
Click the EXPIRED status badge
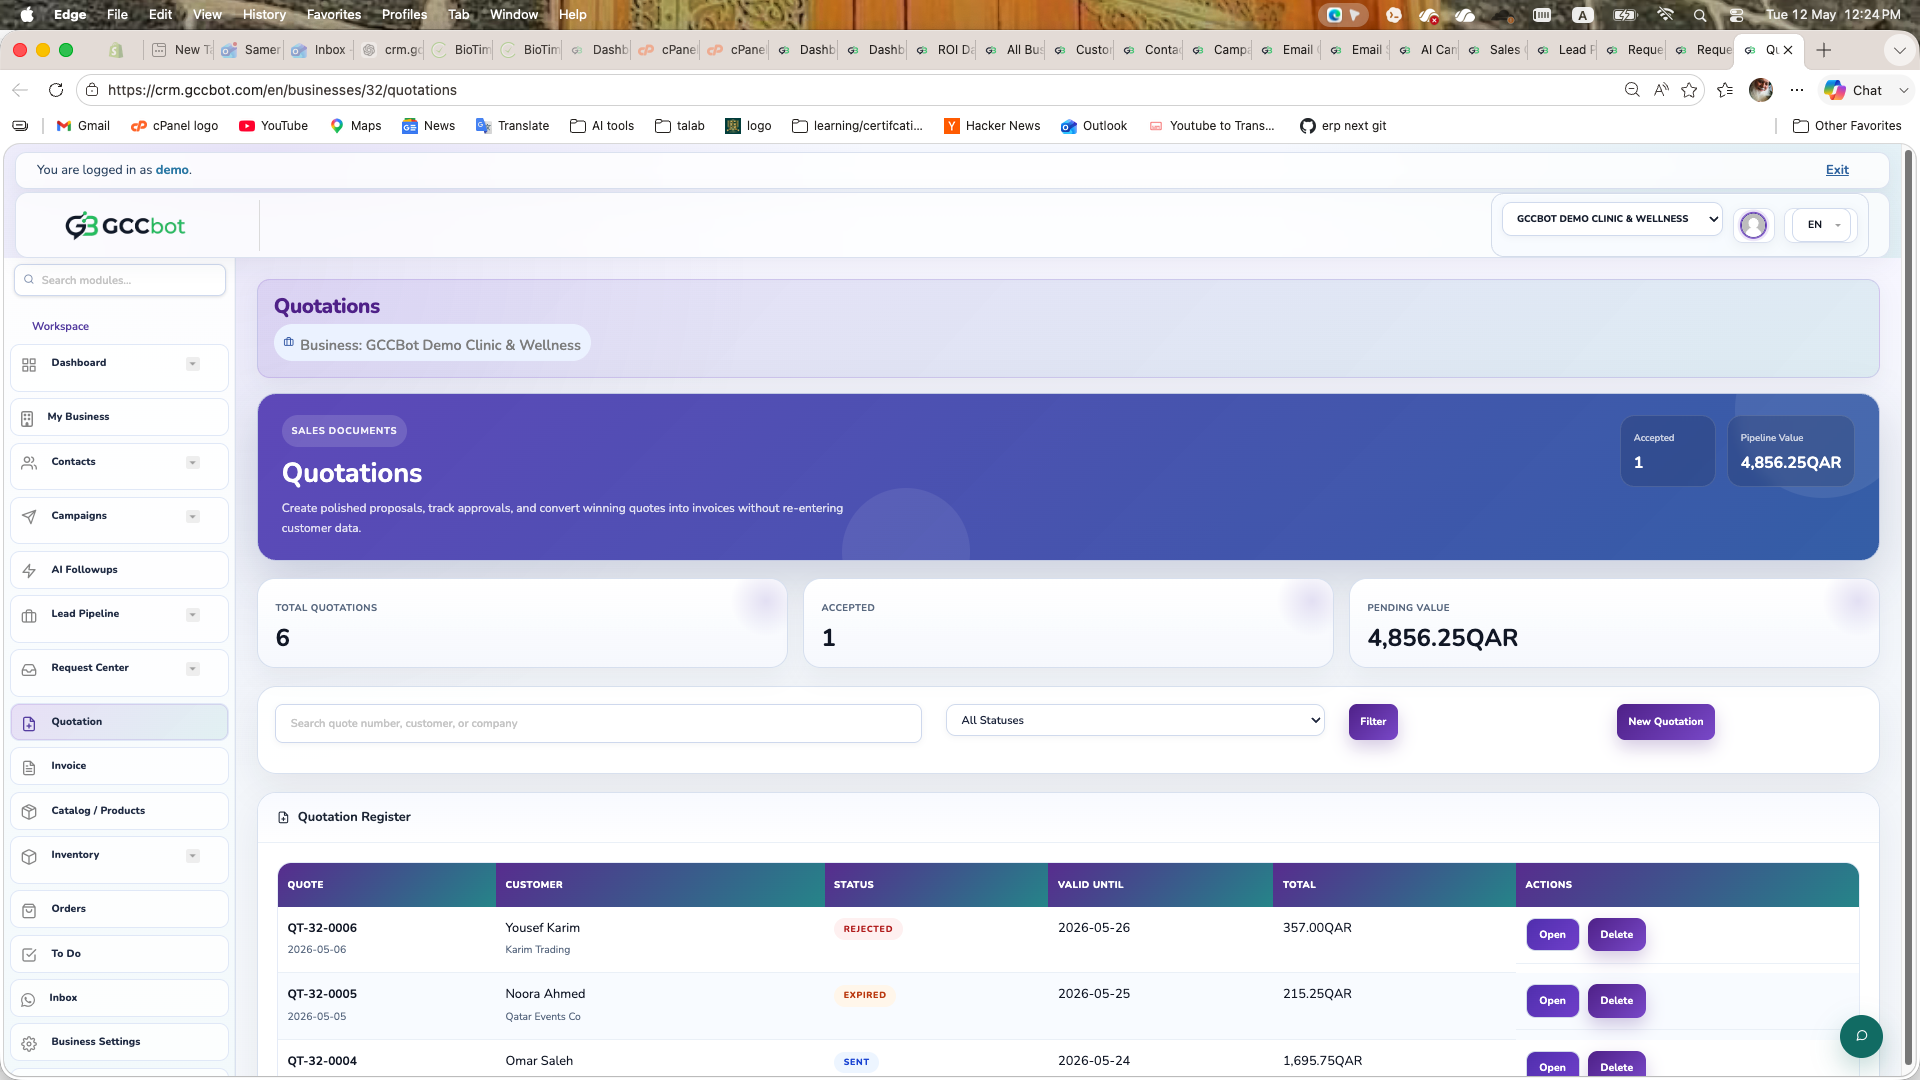[864, 995]
